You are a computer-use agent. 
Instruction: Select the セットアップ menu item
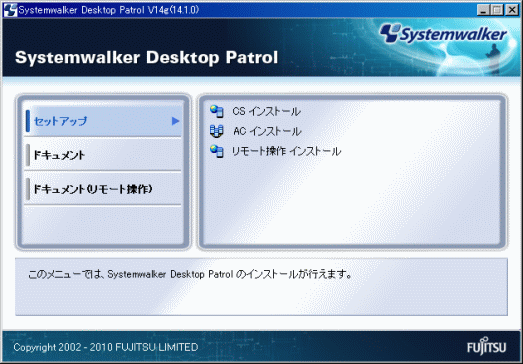click(x=104, y=121)
